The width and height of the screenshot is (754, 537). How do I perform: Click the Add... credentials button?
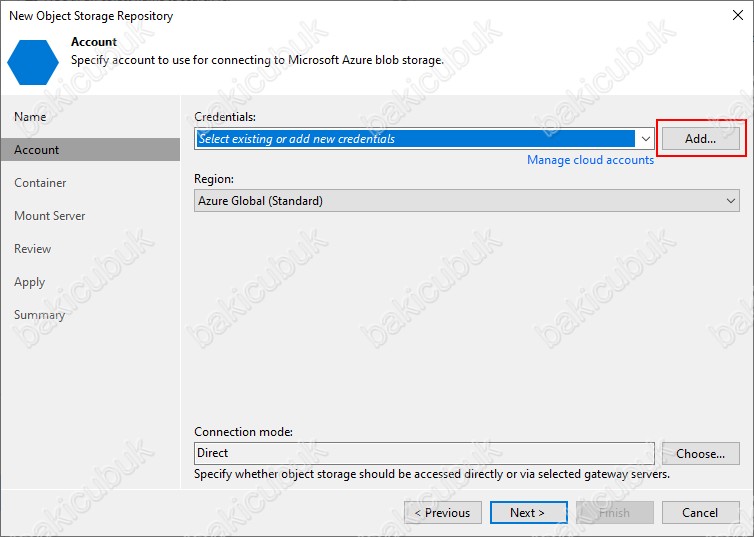coord(700,139)
